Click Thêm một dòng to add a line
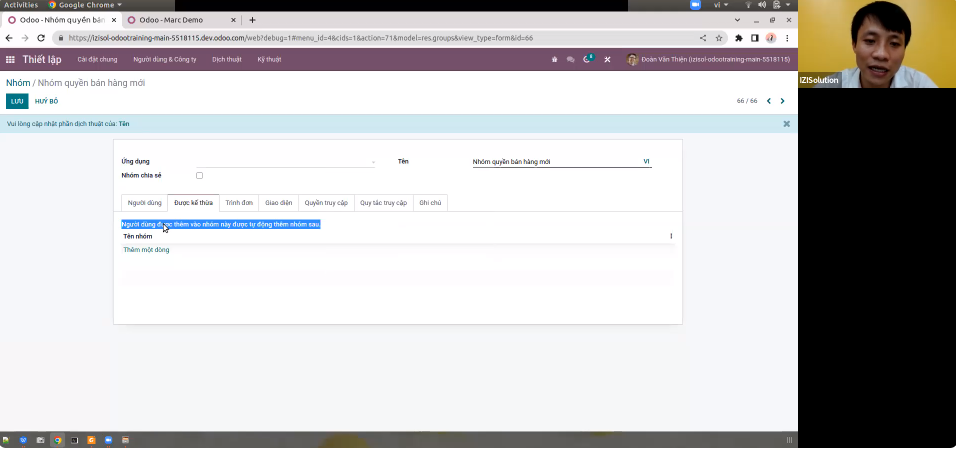The image size is (956, 449). pos(146,250)
